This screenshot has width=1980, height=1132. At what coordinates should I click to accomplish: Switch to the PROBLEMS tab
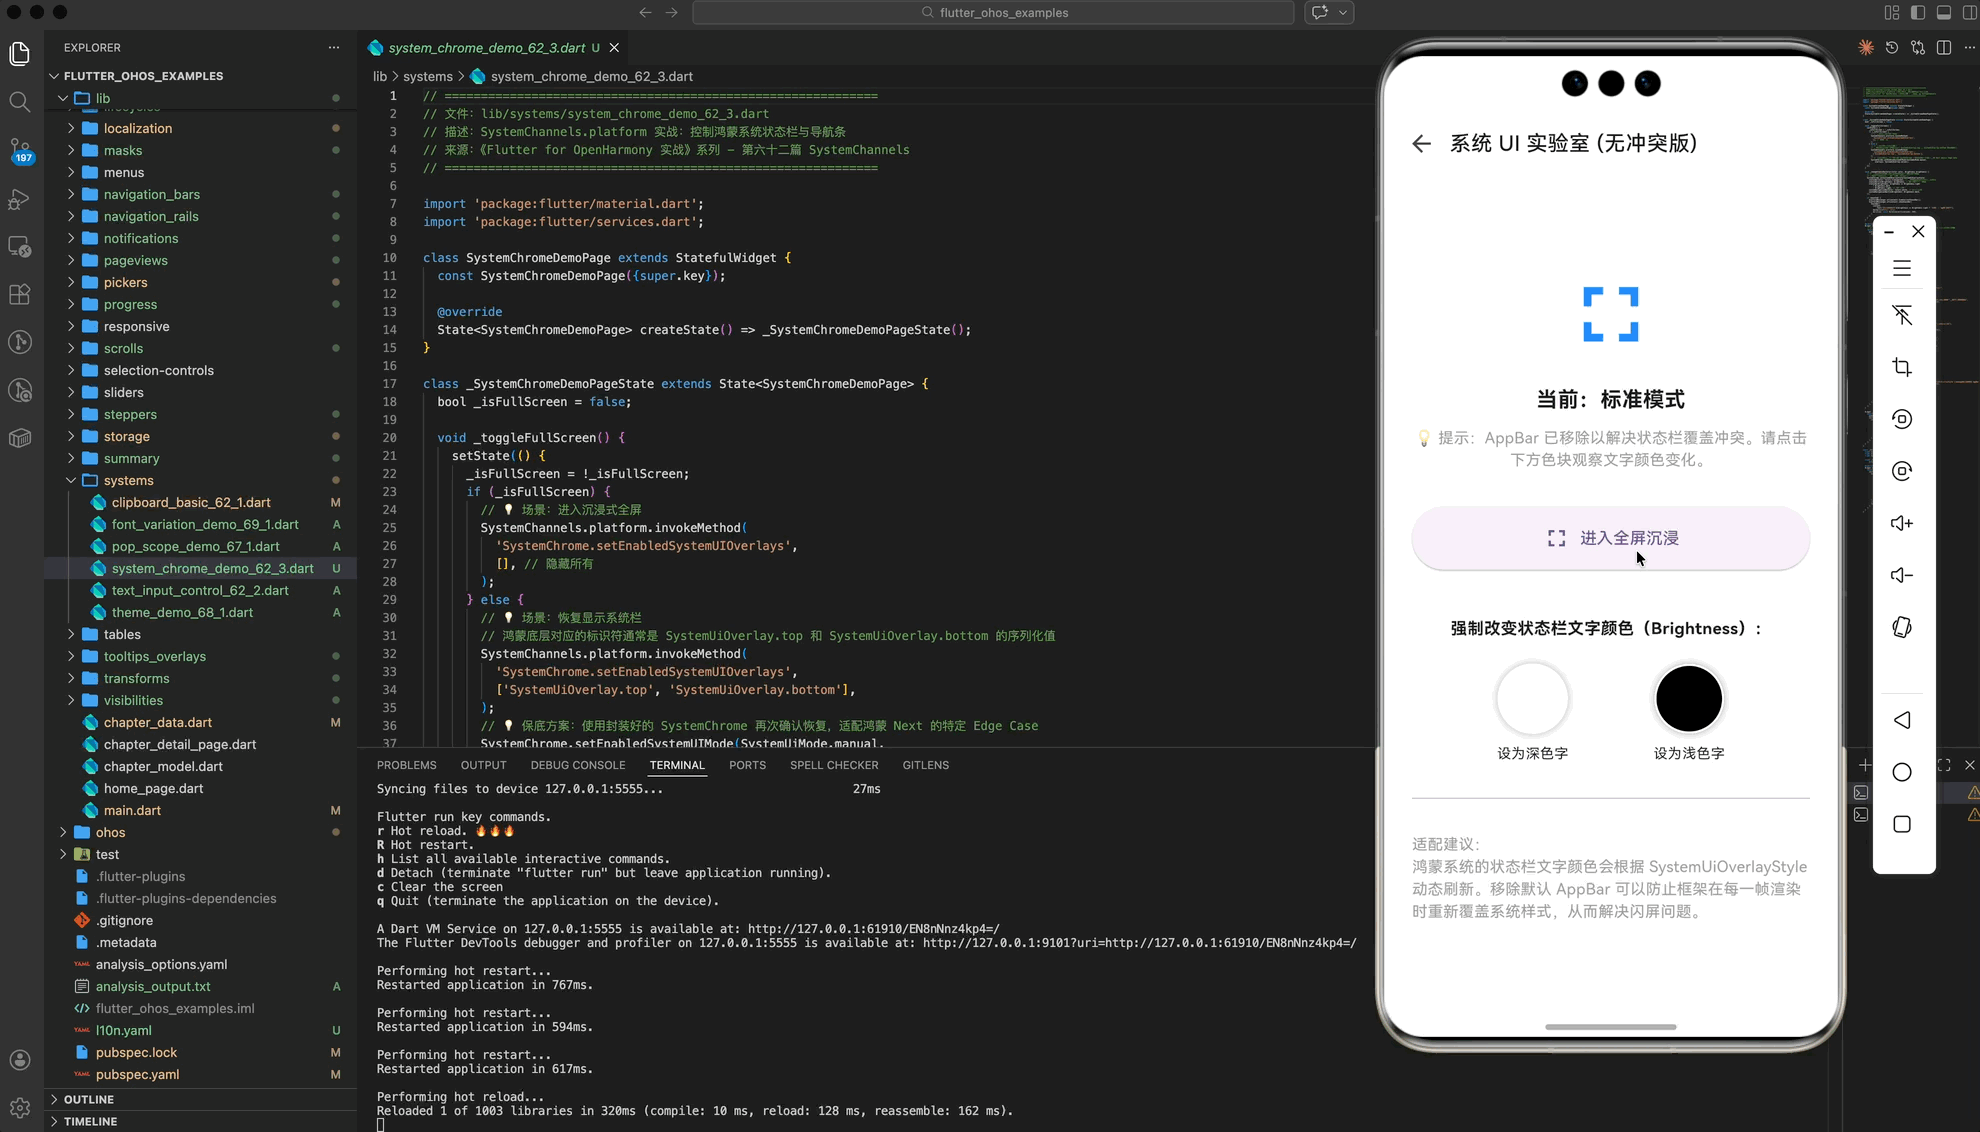click(x=406, y=765)
